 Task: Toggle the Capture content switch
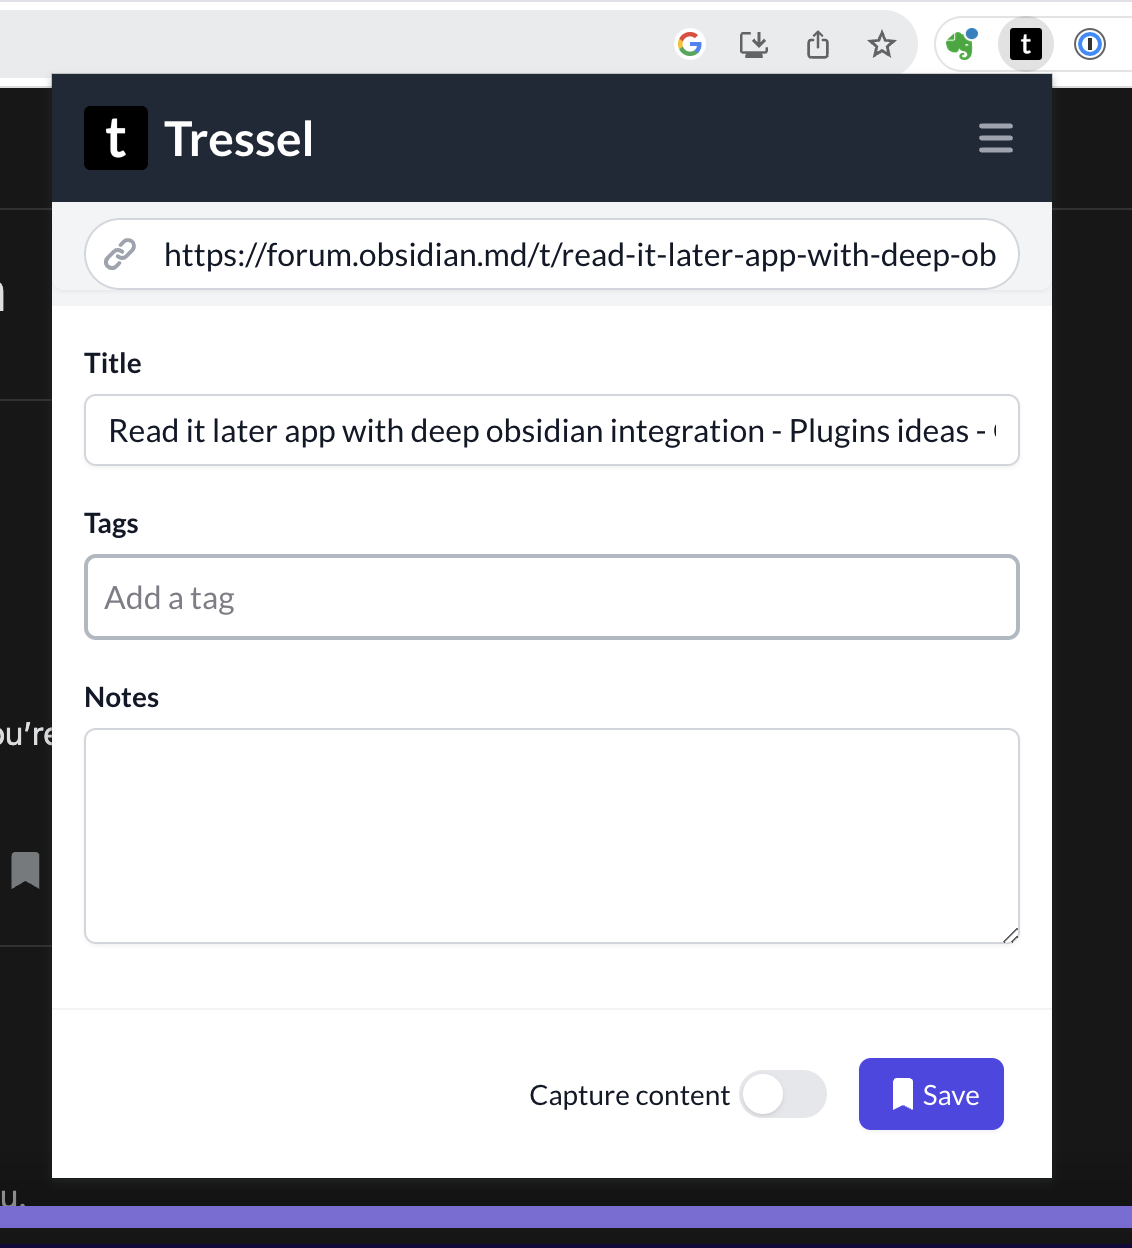click(784, 1094)
